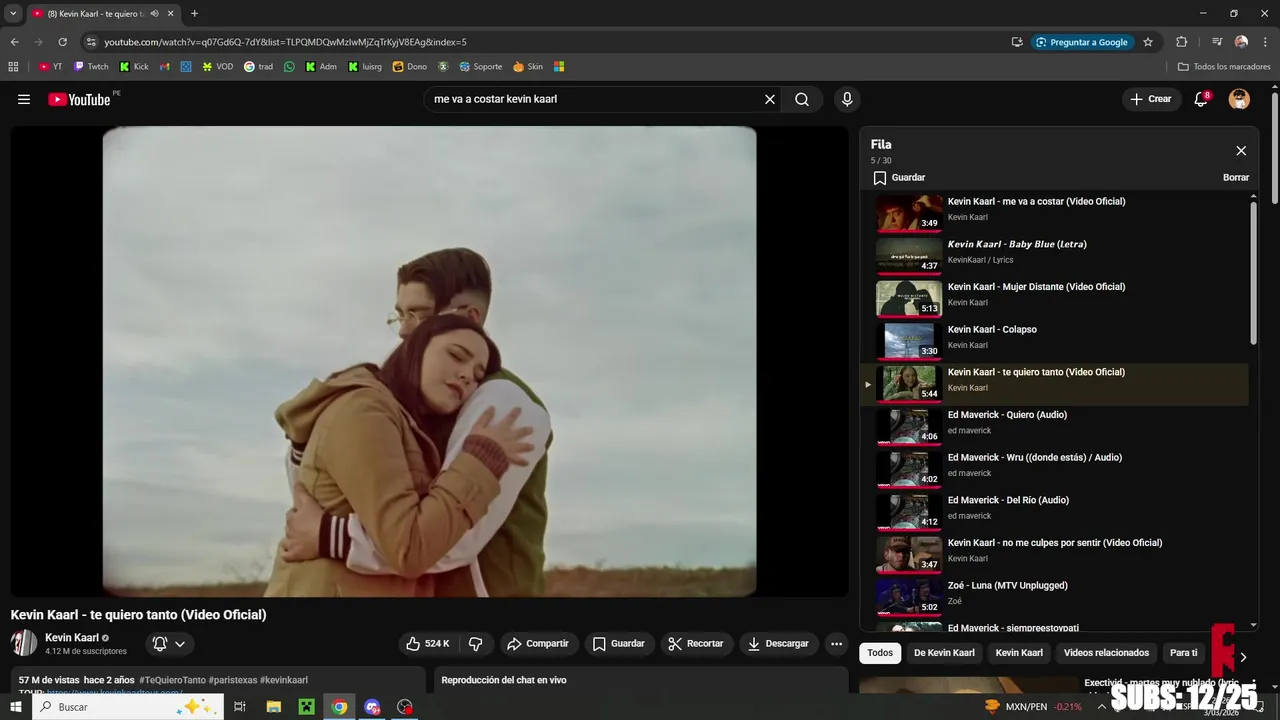Open Kevin Kaarl channel name link
The width and height of the screenshot is (1280, 720).
72,638
